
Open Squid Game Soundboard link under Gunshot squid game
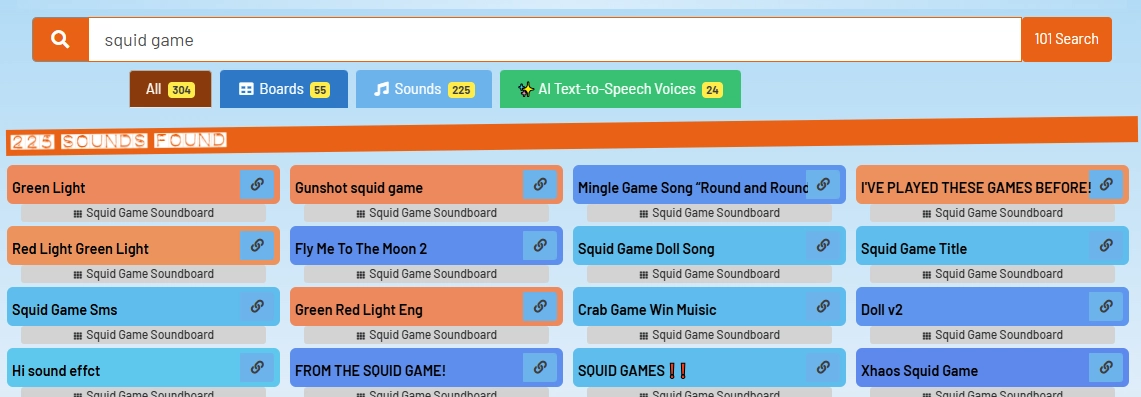(426, 213)
